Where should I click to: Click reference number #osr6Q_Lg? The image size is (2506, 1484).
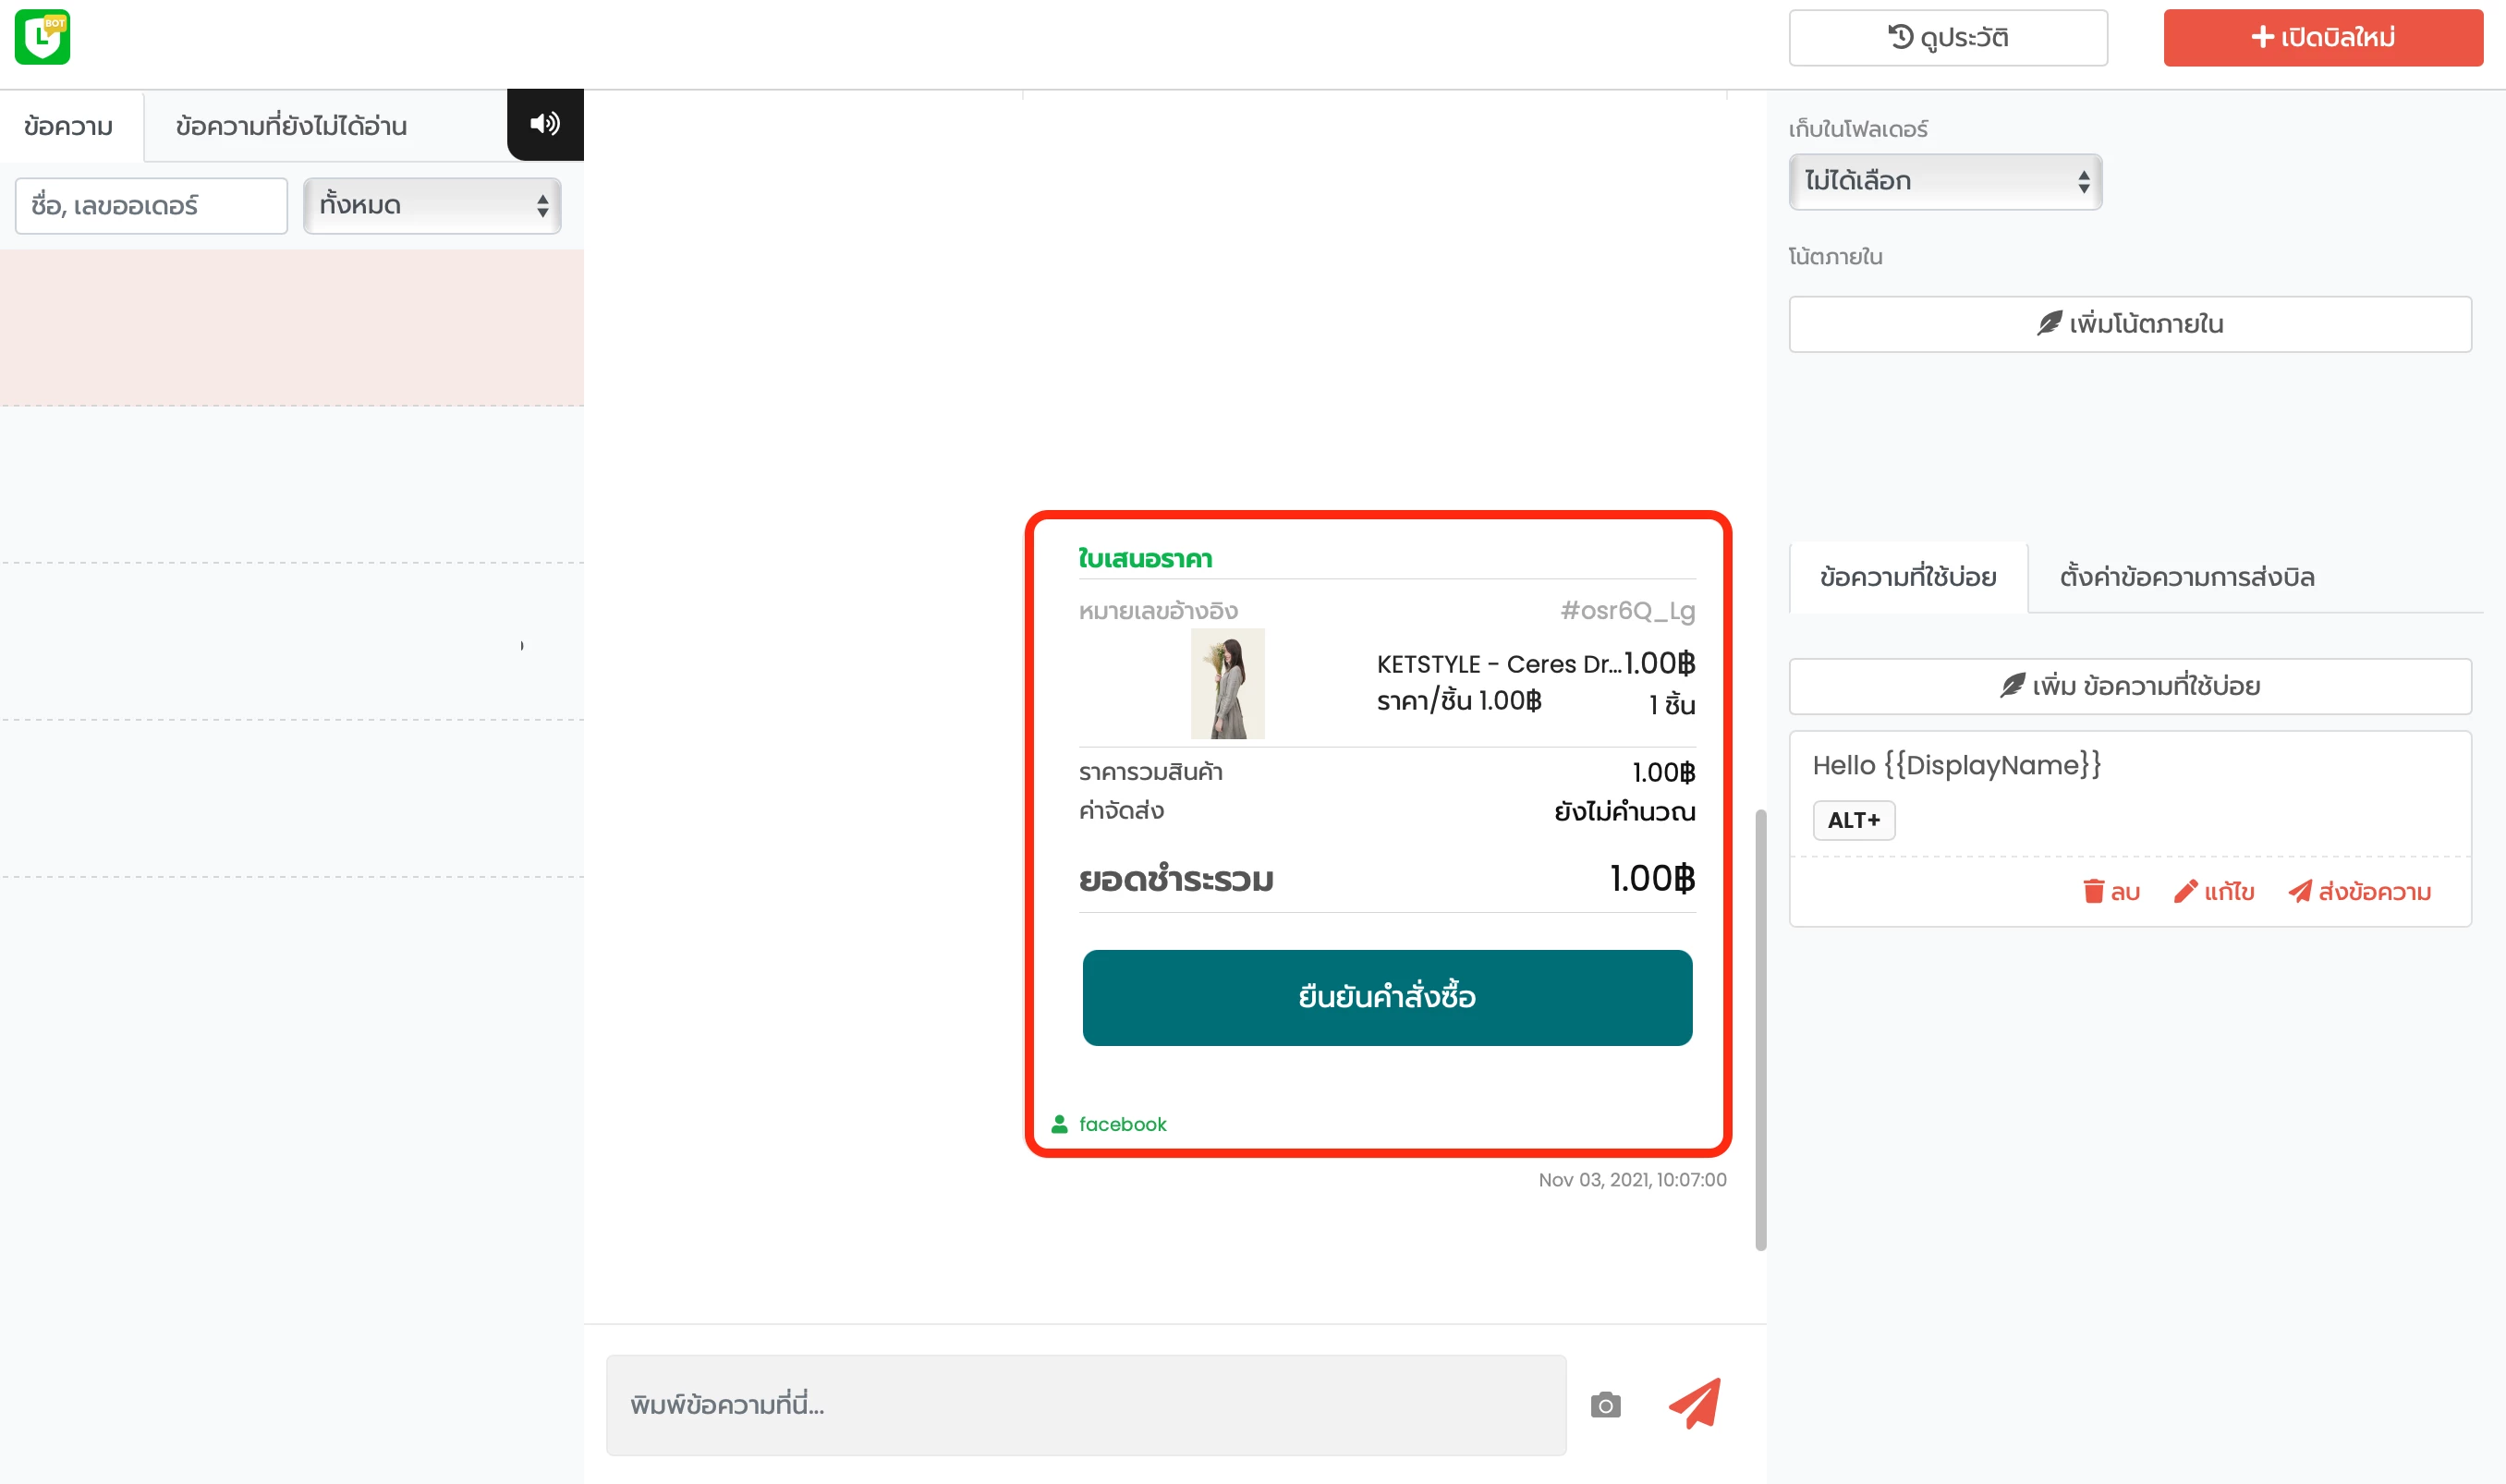point(1627,611)
